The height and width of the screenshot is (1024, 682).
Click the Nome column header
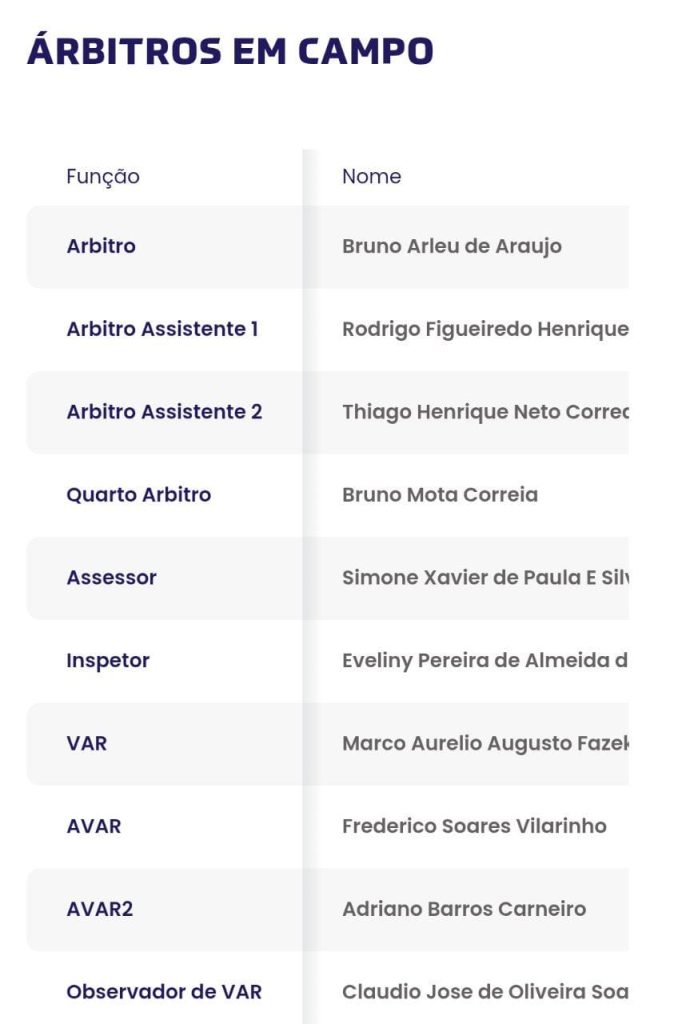click(371, 177)
